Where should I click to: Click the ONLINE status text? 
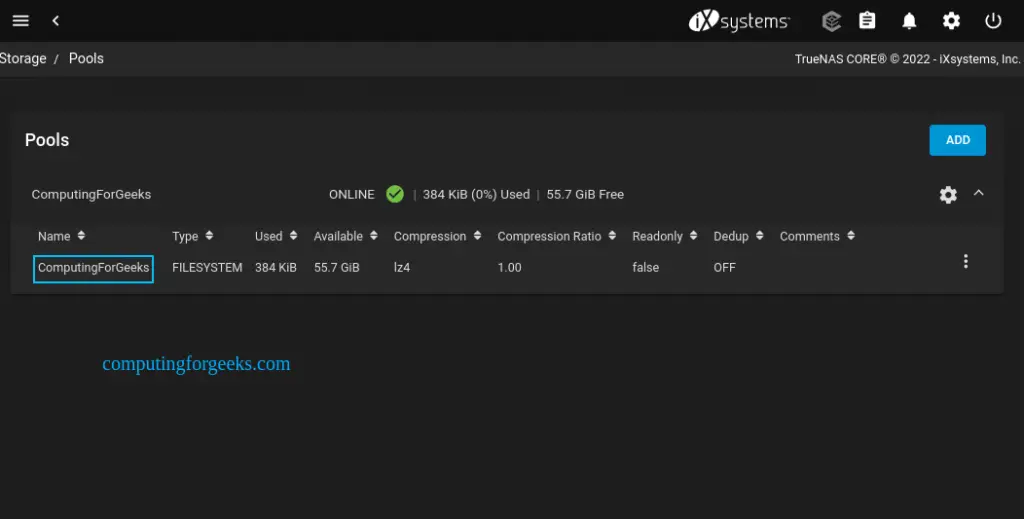[x=351, y=195]
